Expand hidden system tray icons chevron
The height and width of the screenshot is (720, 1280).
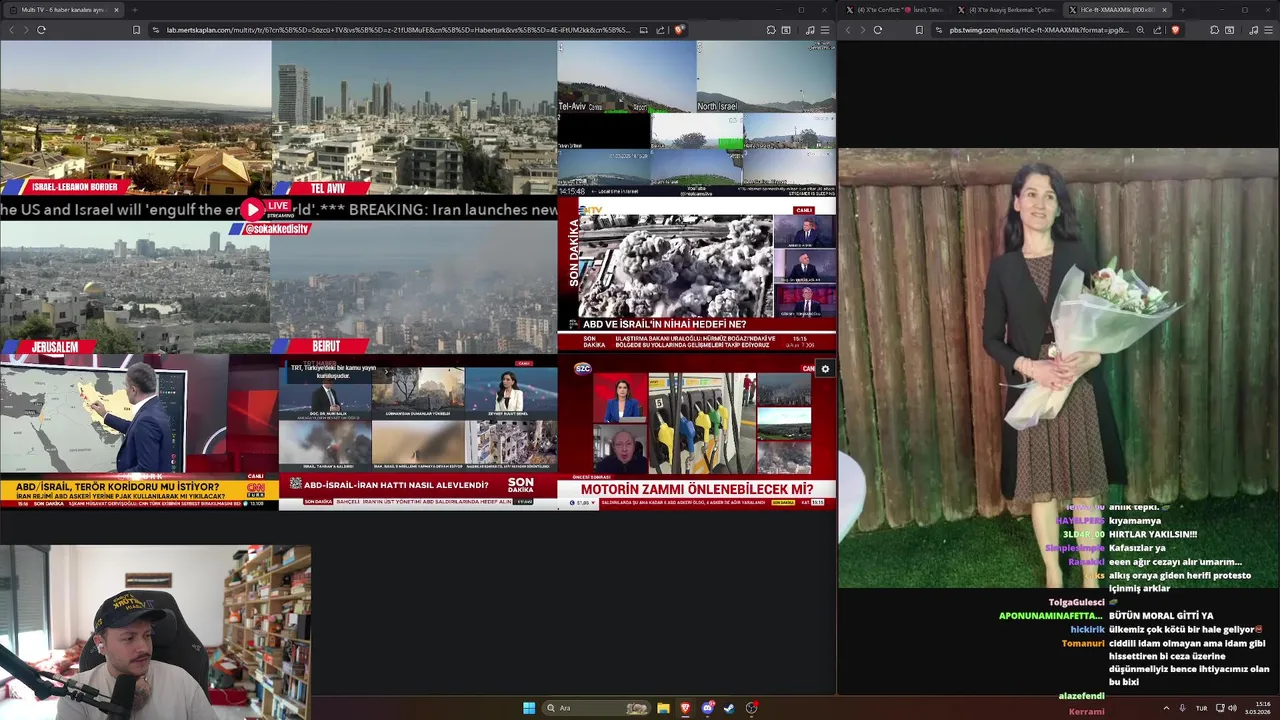[1166, 708]
